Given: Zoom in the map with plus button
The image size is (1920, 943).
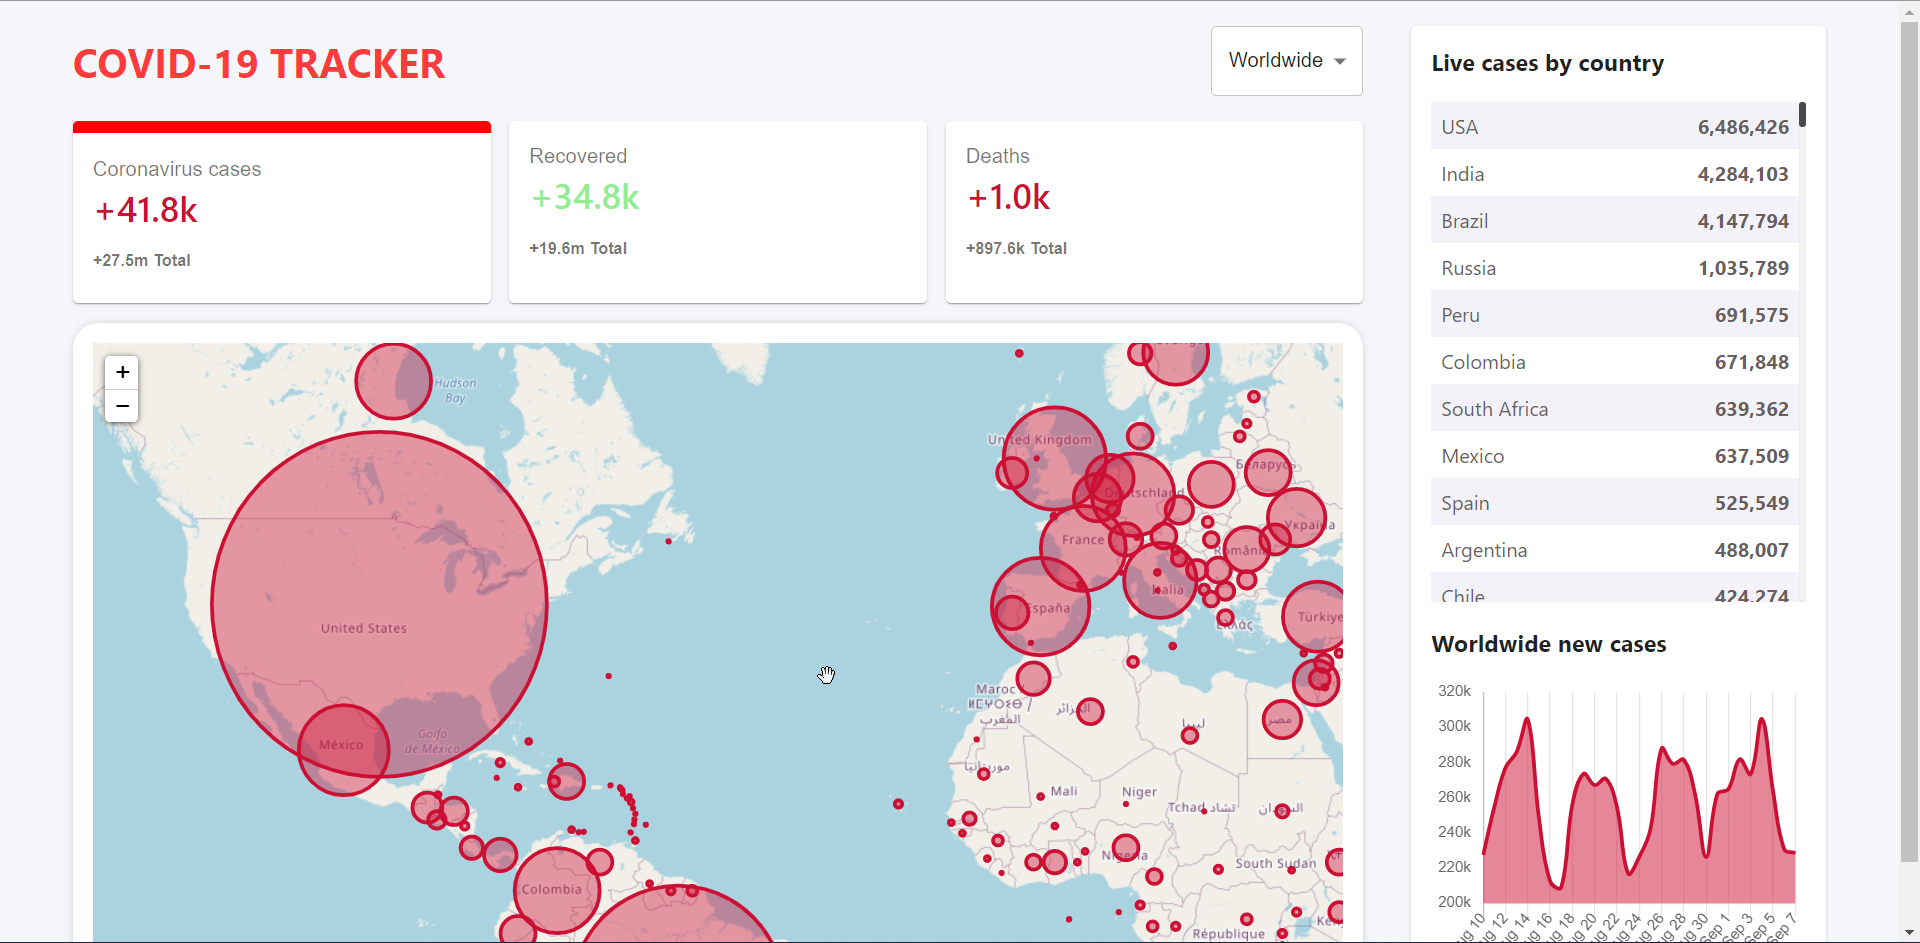Looking at the screenshot, I should (x=122, y=372).
